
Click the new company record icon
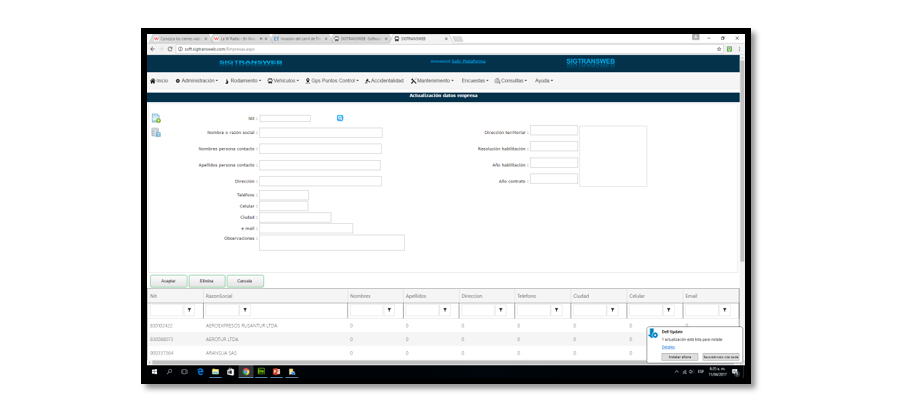point(156,118)
